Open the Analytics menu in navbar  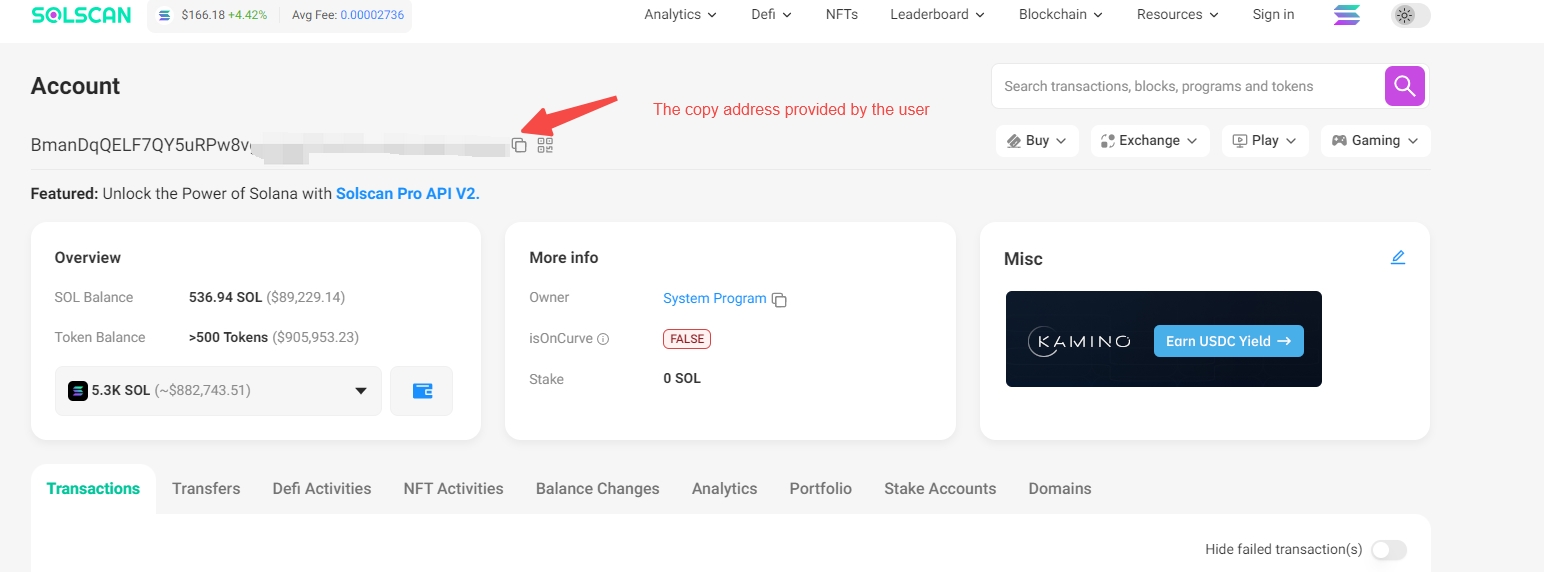680,15
